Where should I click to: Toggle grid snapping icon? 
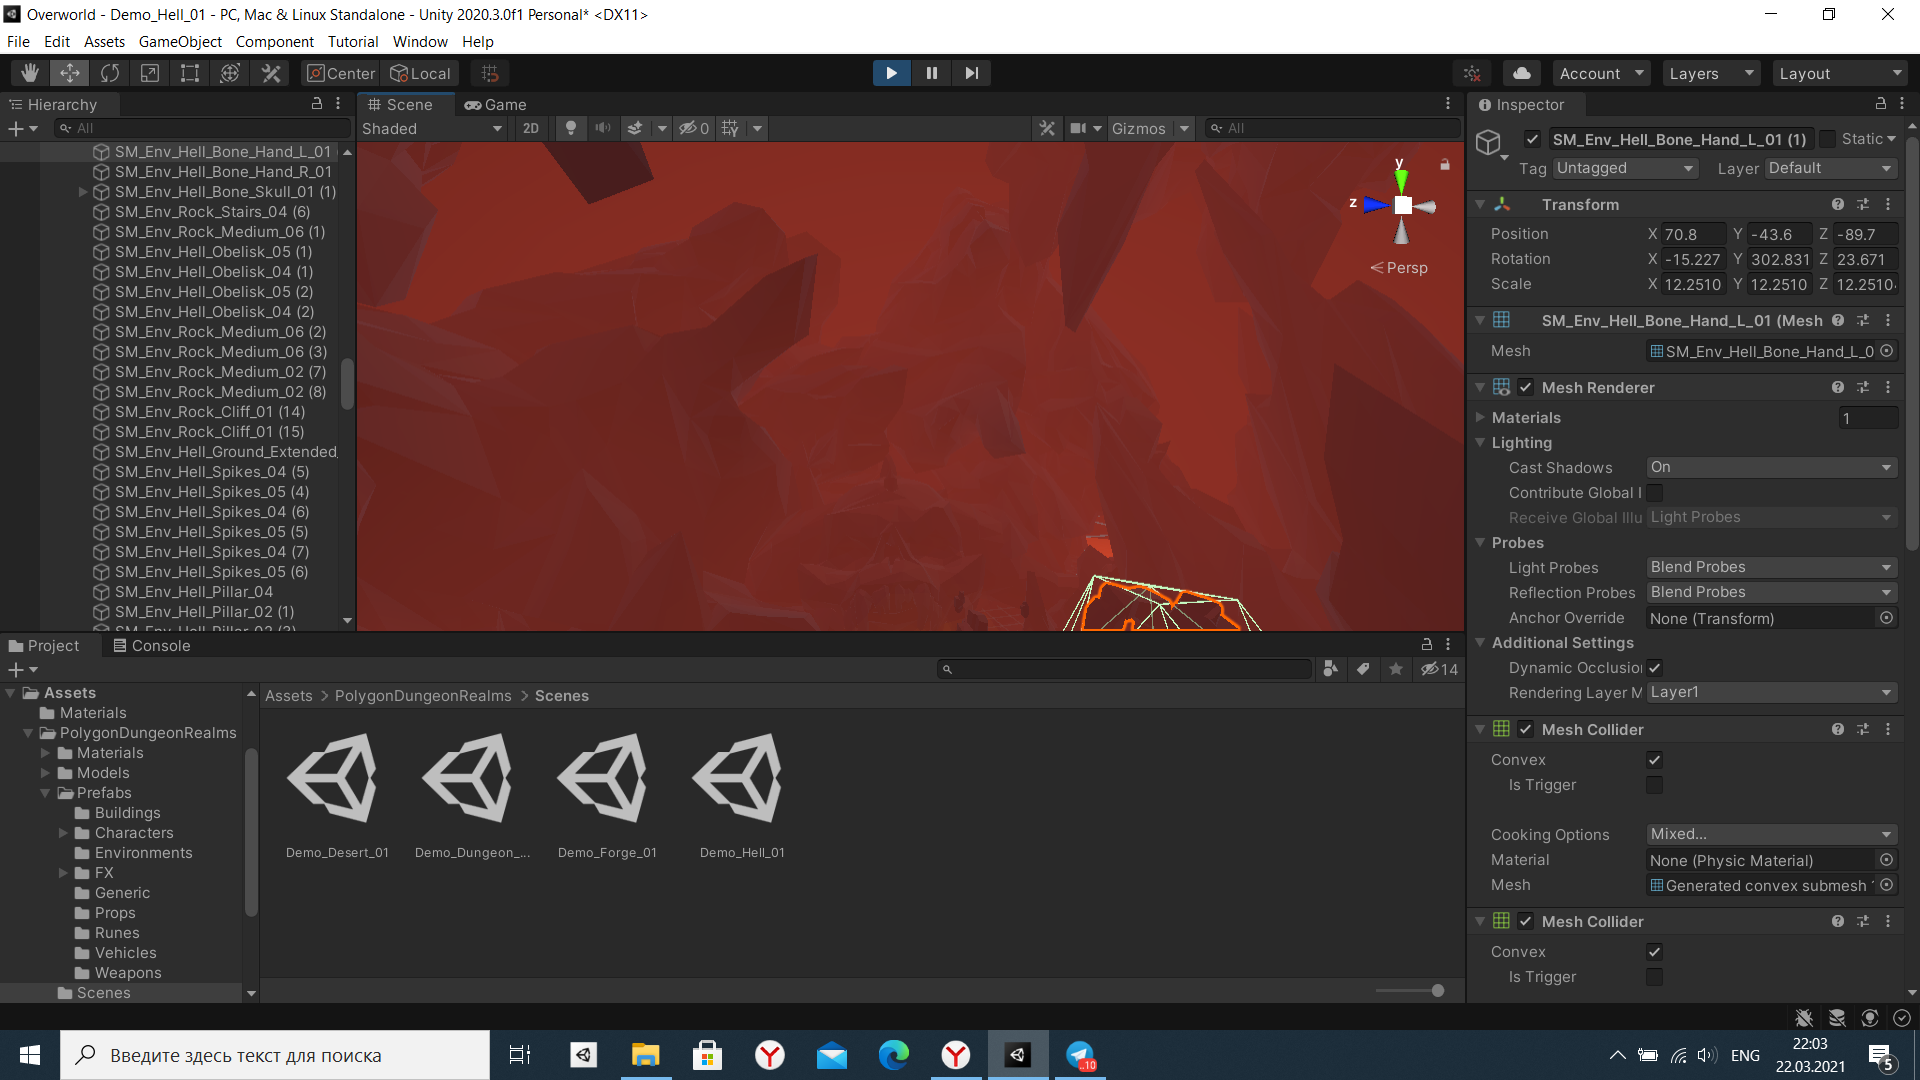pyautogui.click(x=490, y=73)
